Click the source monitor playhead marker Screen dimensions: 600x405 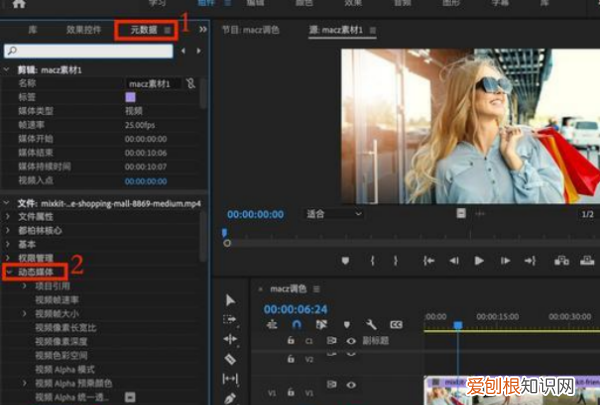point(225,232)
